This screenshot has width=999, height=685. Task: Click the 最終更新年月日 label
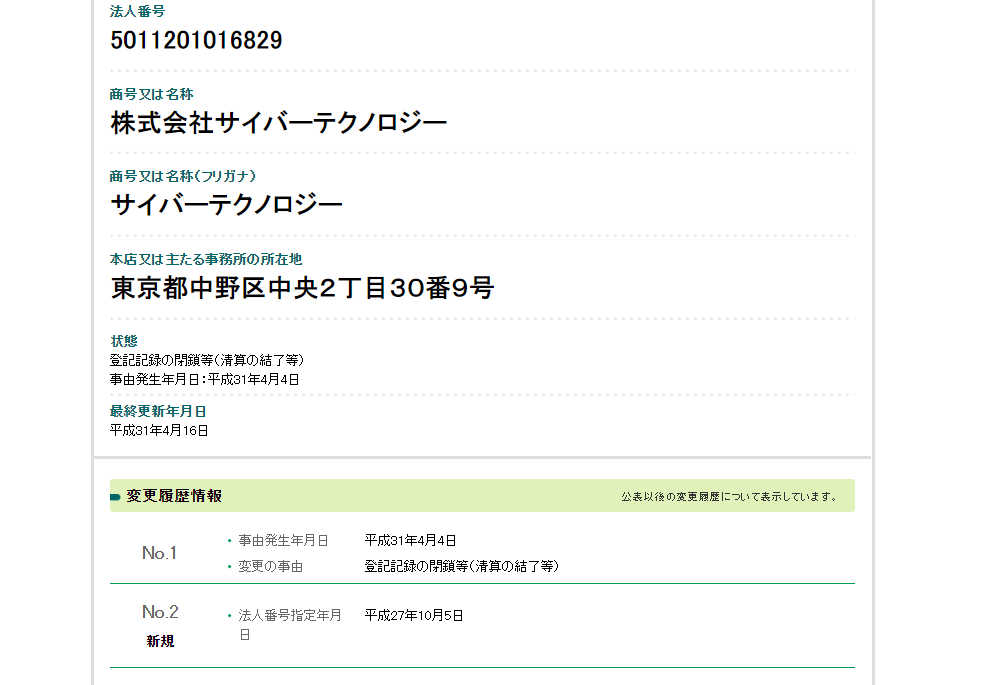point(158,411)
